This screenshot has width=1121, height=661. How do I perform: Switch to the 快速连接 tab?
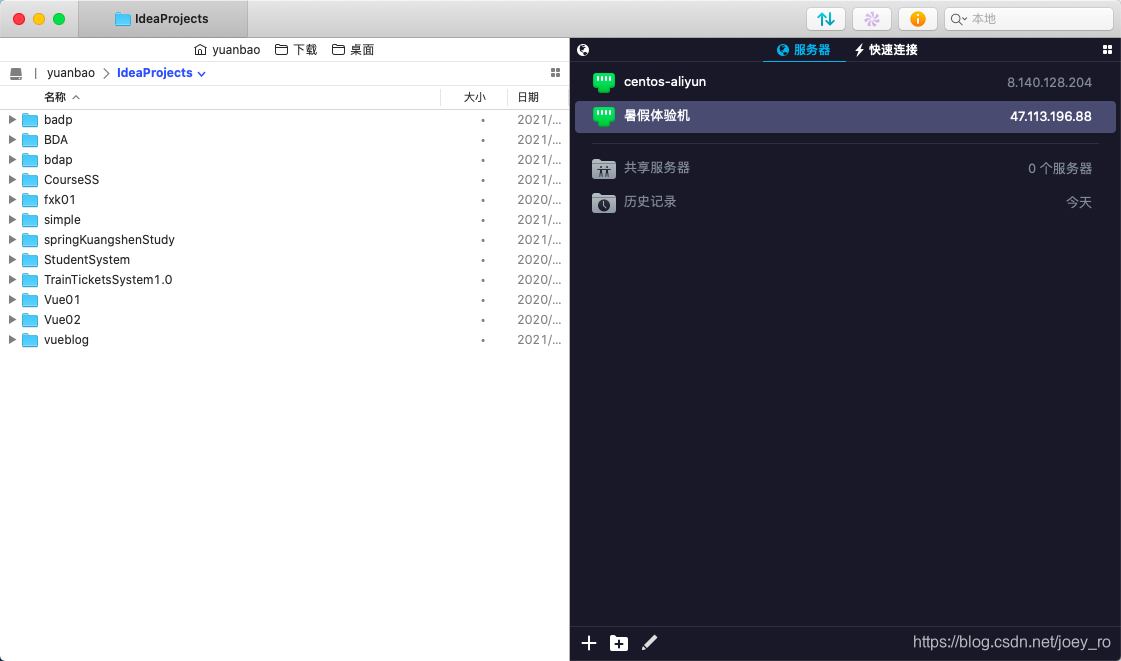pos(886,49)
